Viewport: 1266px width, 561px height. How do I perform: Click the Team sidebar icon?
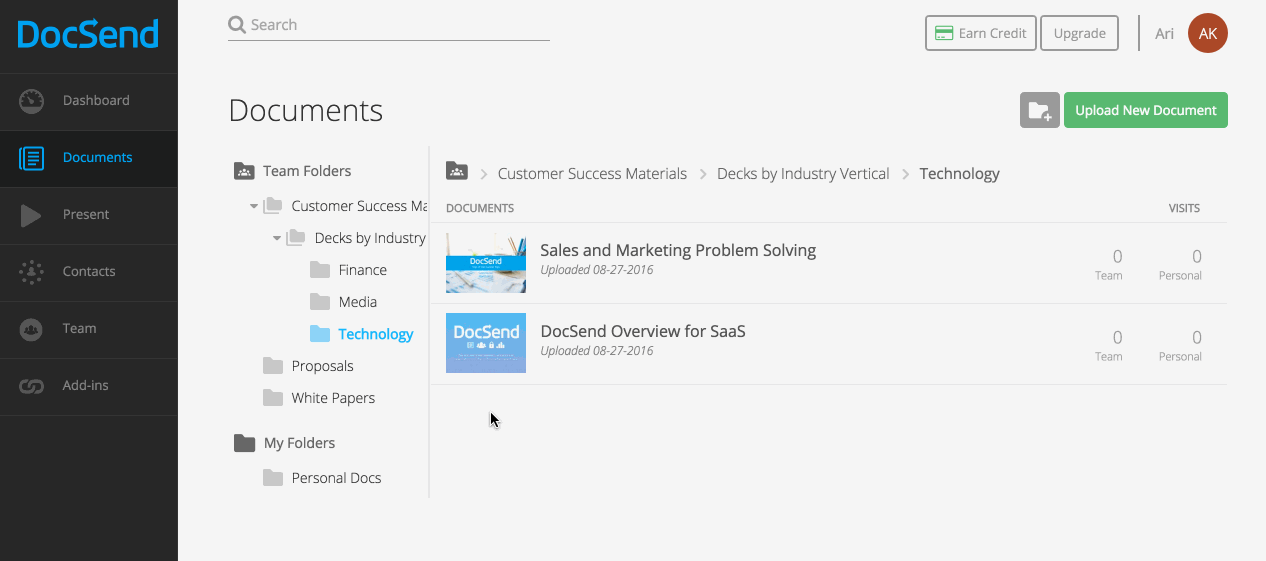click(32, 329)
